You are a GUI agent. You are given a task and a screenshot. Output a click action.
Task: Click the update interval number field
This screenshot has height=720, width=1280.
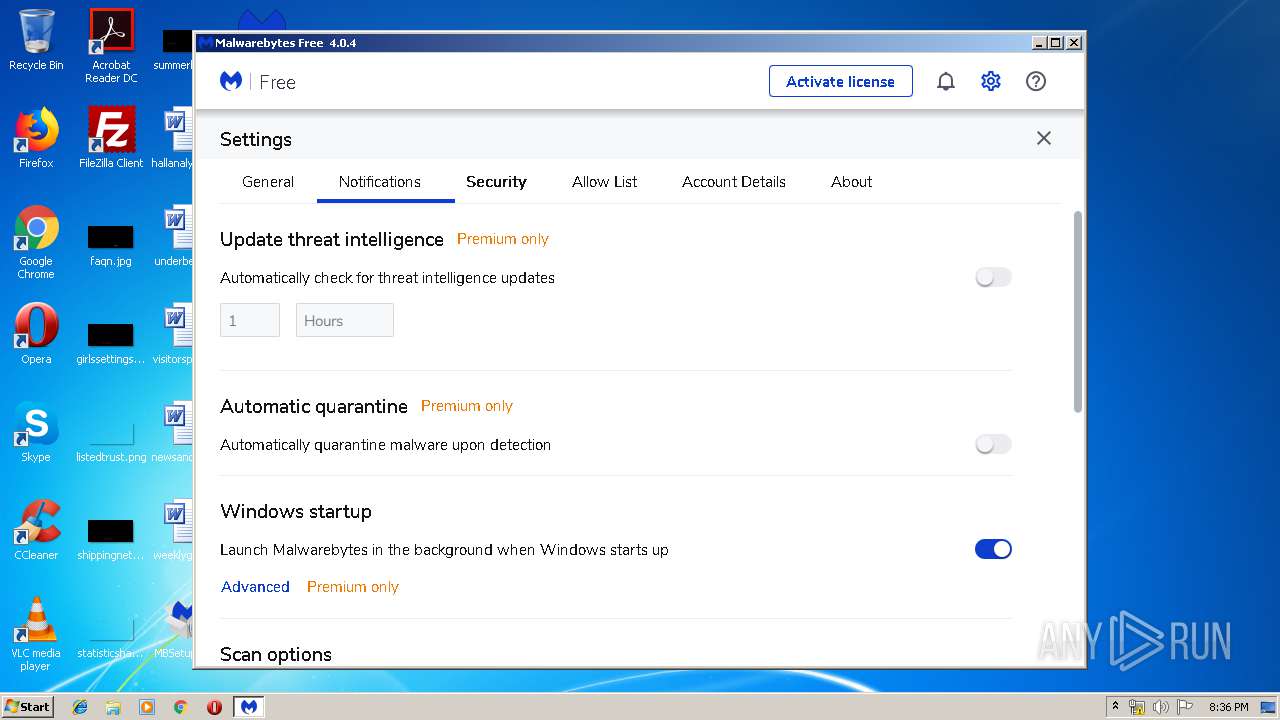pyautogui.click(x=250, y=321)
